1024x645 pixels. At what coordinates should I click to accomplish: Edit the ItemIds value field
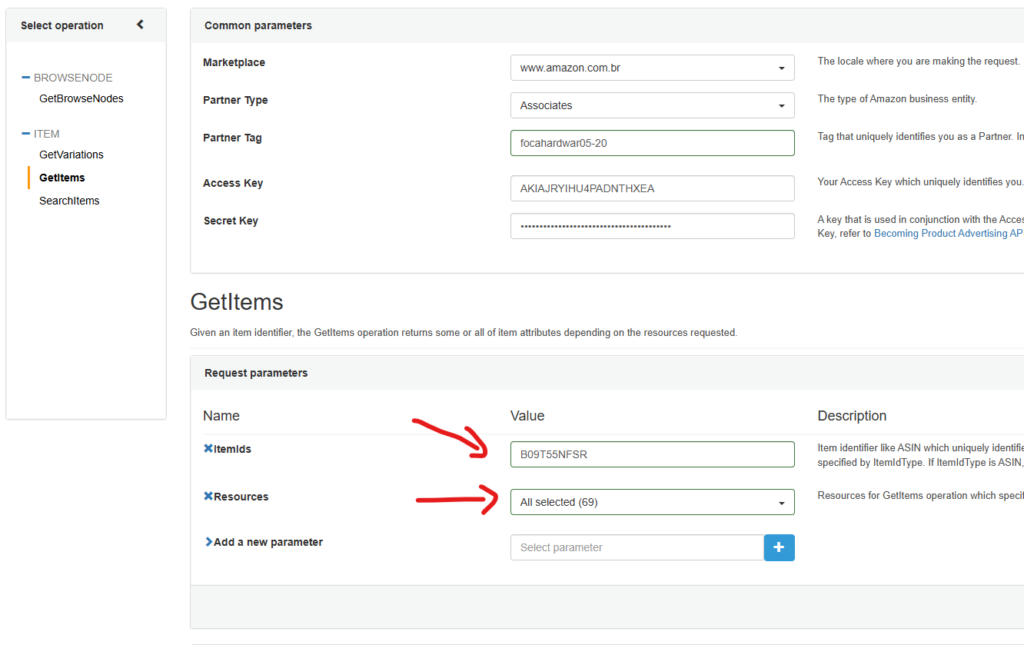tap(652, 454)
